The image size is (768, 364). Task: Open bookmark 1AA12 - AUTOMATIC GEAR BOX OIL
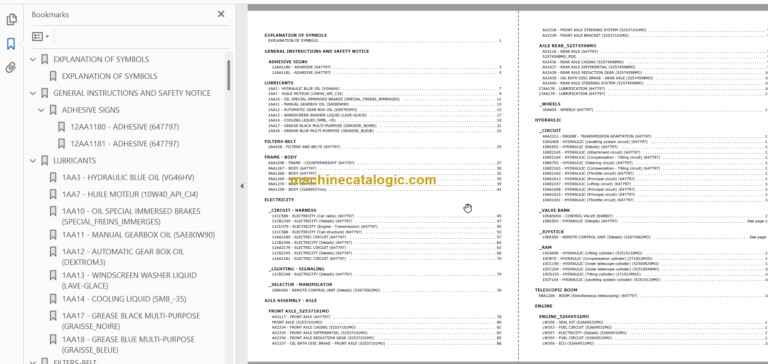pyautogui.click(x=122, y=257)
